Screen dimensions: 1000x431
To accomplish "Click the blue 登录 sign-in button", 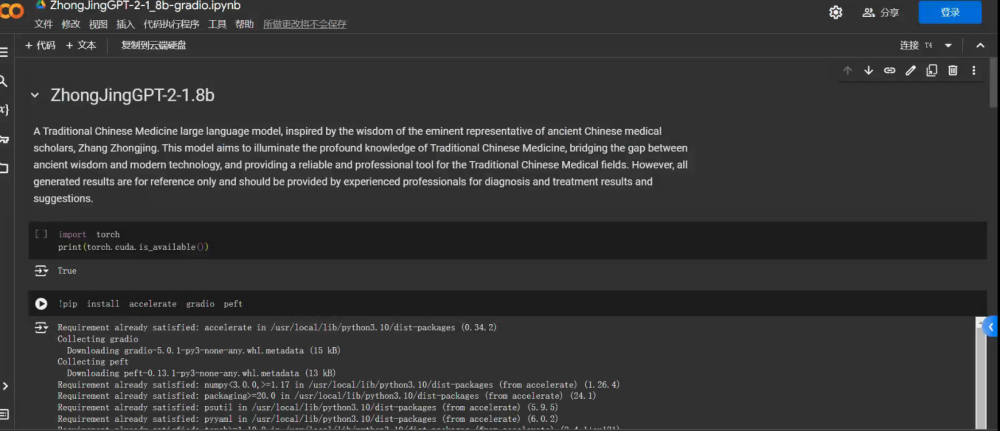I will click(x=950, y=12).
